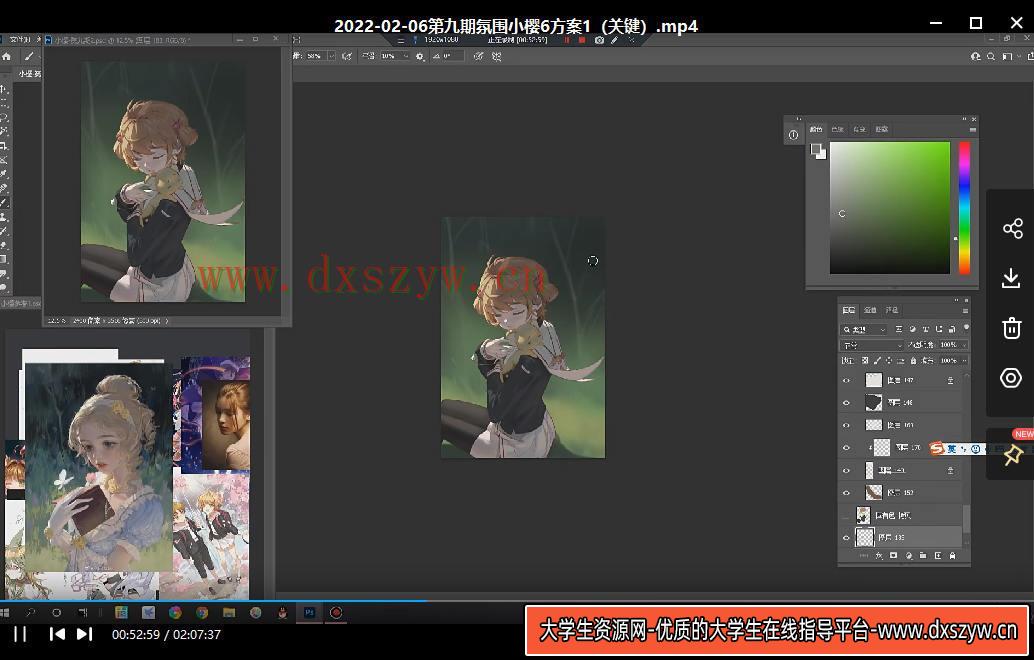Open File Explorer from the taskbar
Screen dimensions: 1034x660
(x=229, y=613)
